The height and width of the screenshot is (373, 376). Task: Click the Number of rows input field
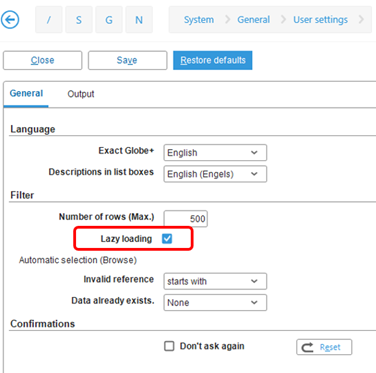tap(186, 219)
